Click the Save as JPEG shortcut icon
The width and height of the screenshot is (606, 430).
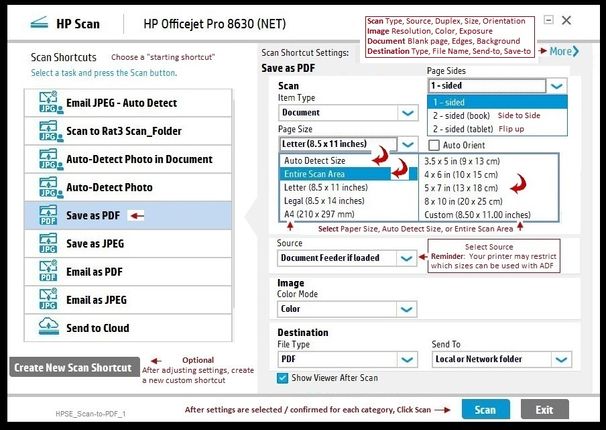48,243
